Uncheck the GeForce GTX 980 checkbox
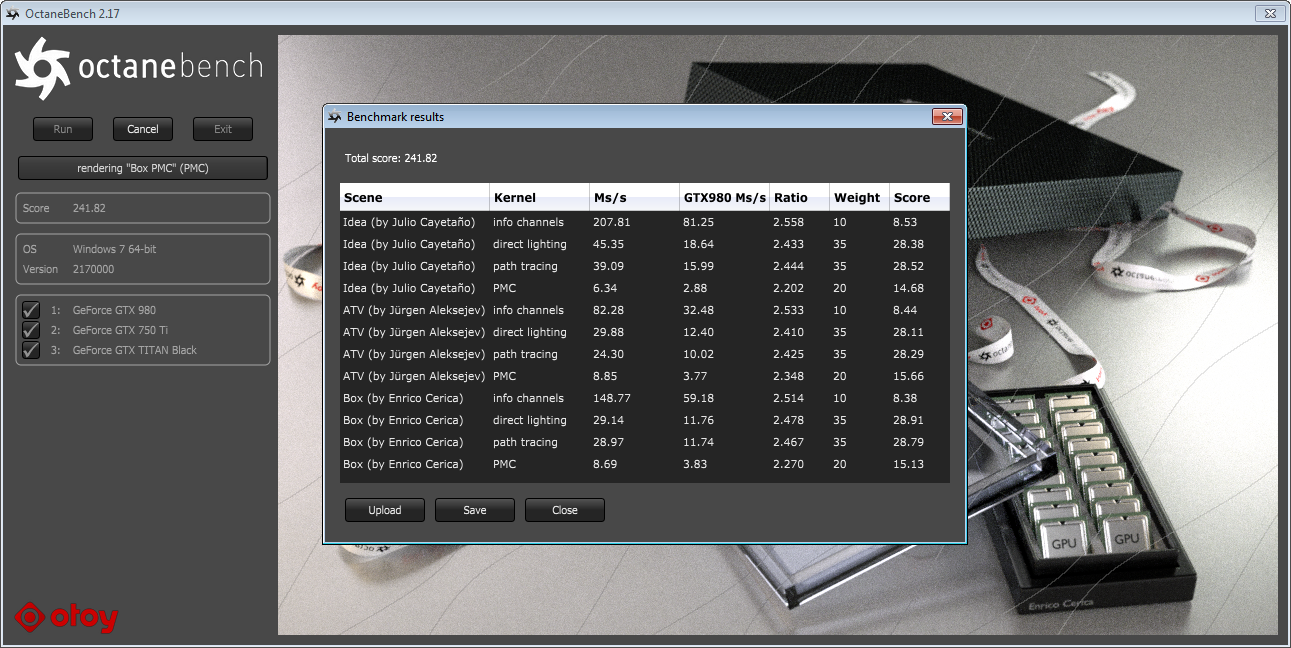 [31, 310]
